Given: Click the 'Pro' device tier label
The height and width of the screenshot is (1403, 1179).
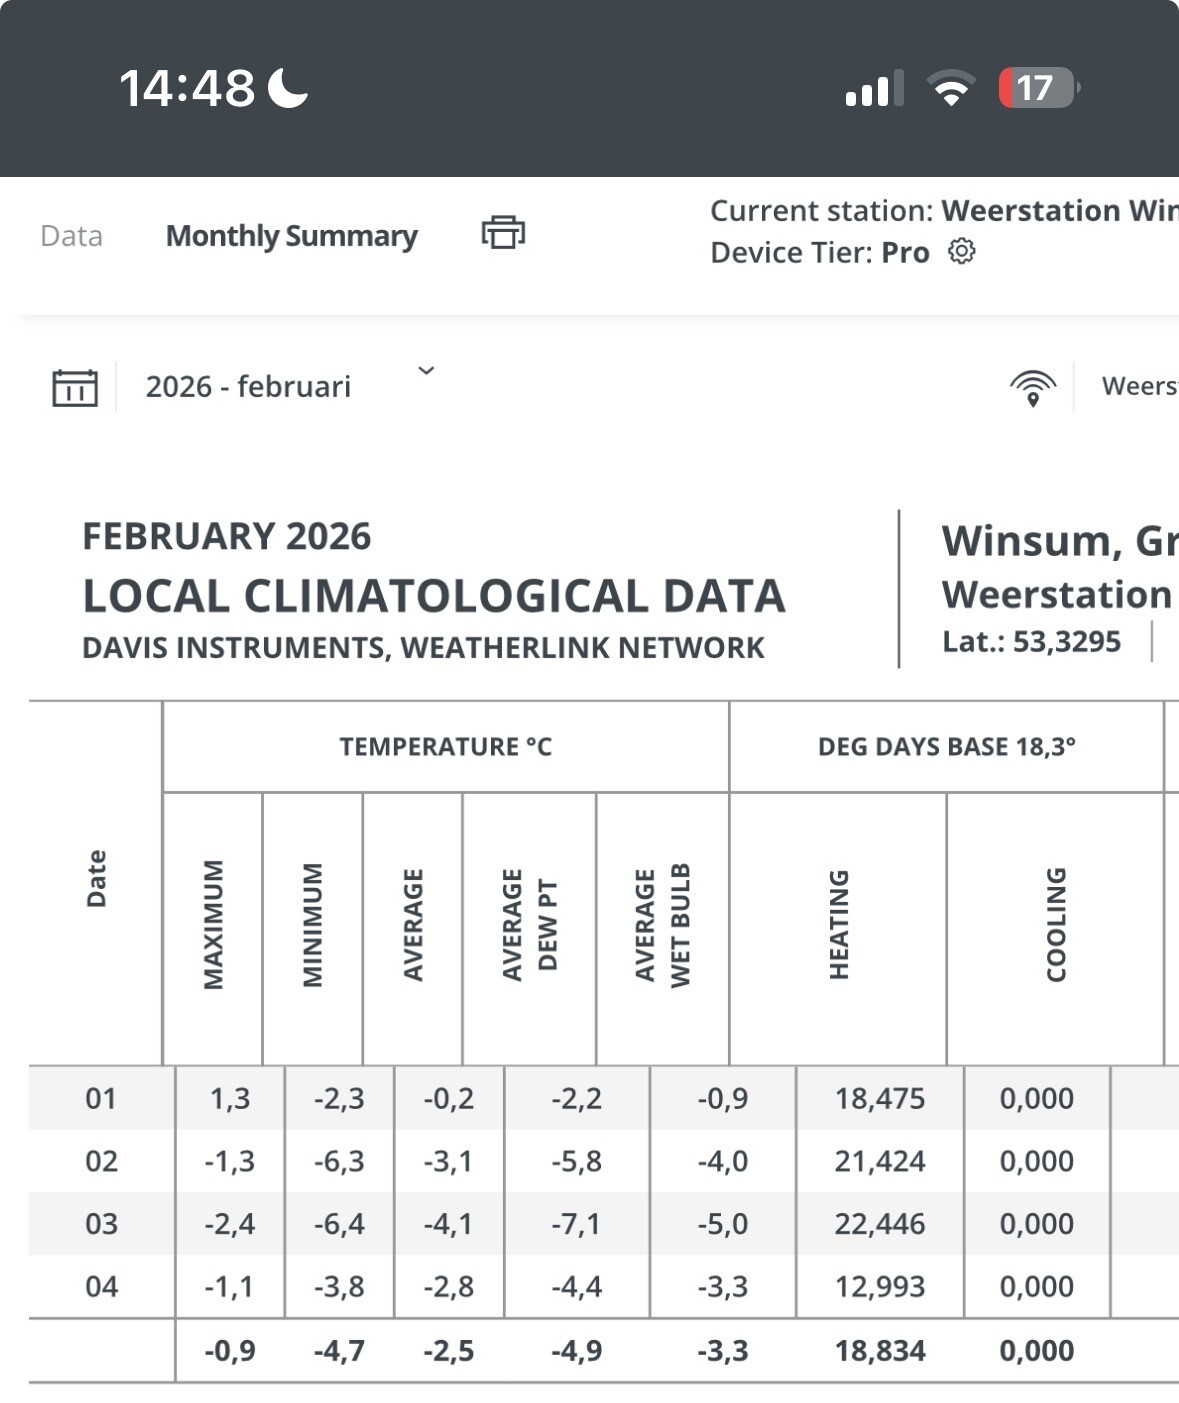Looking at the screenshot, I should (x=905, y=253).
